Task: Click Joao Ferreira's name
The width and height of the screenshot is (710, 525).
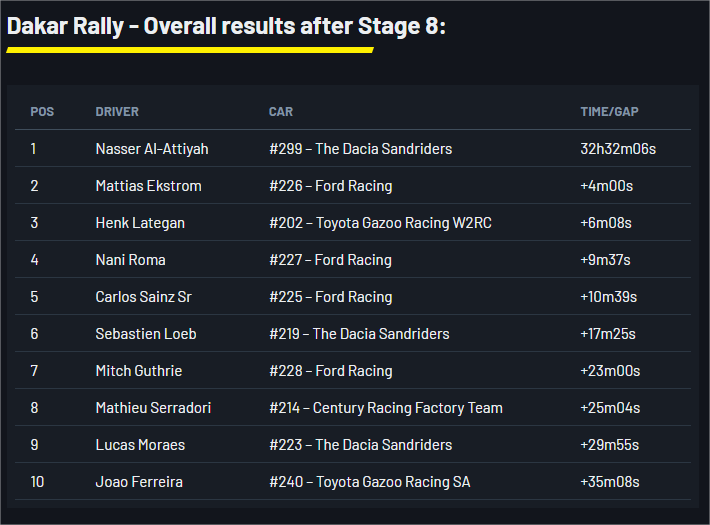Action: [x=138, y=482]
